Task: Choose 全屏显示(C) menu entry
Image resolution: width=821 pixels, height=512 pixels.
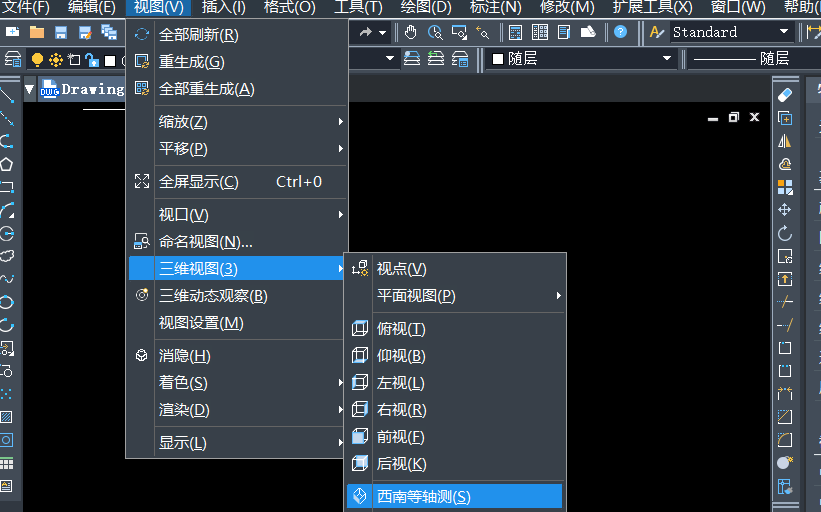Action: pos(238,182)
